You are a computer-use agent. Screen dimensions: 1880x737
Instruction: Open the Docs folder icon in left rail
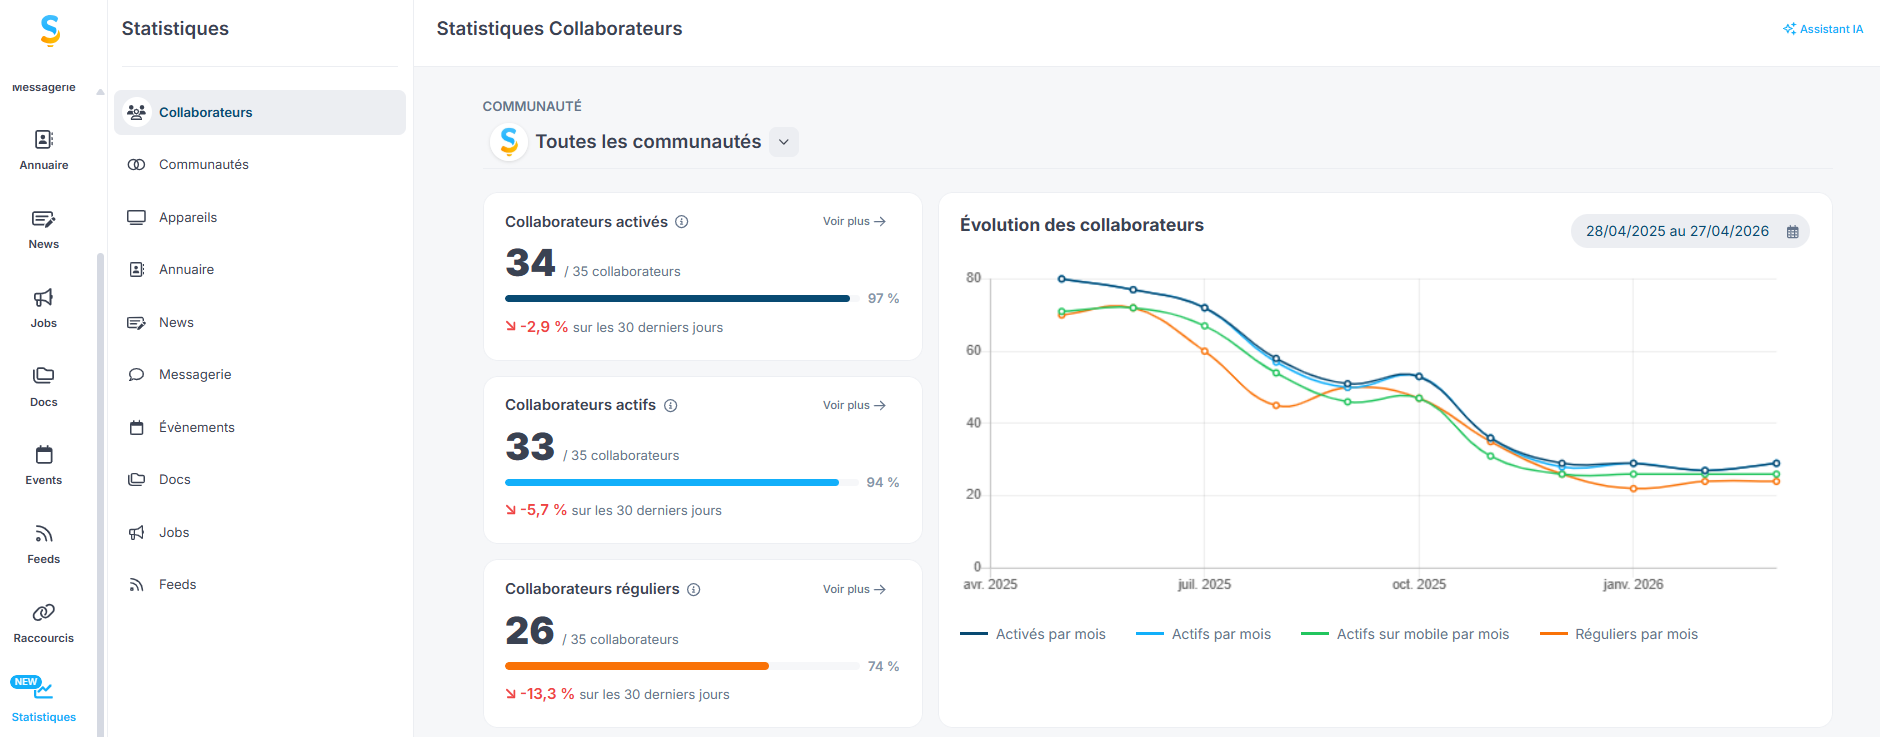(44, 376)
